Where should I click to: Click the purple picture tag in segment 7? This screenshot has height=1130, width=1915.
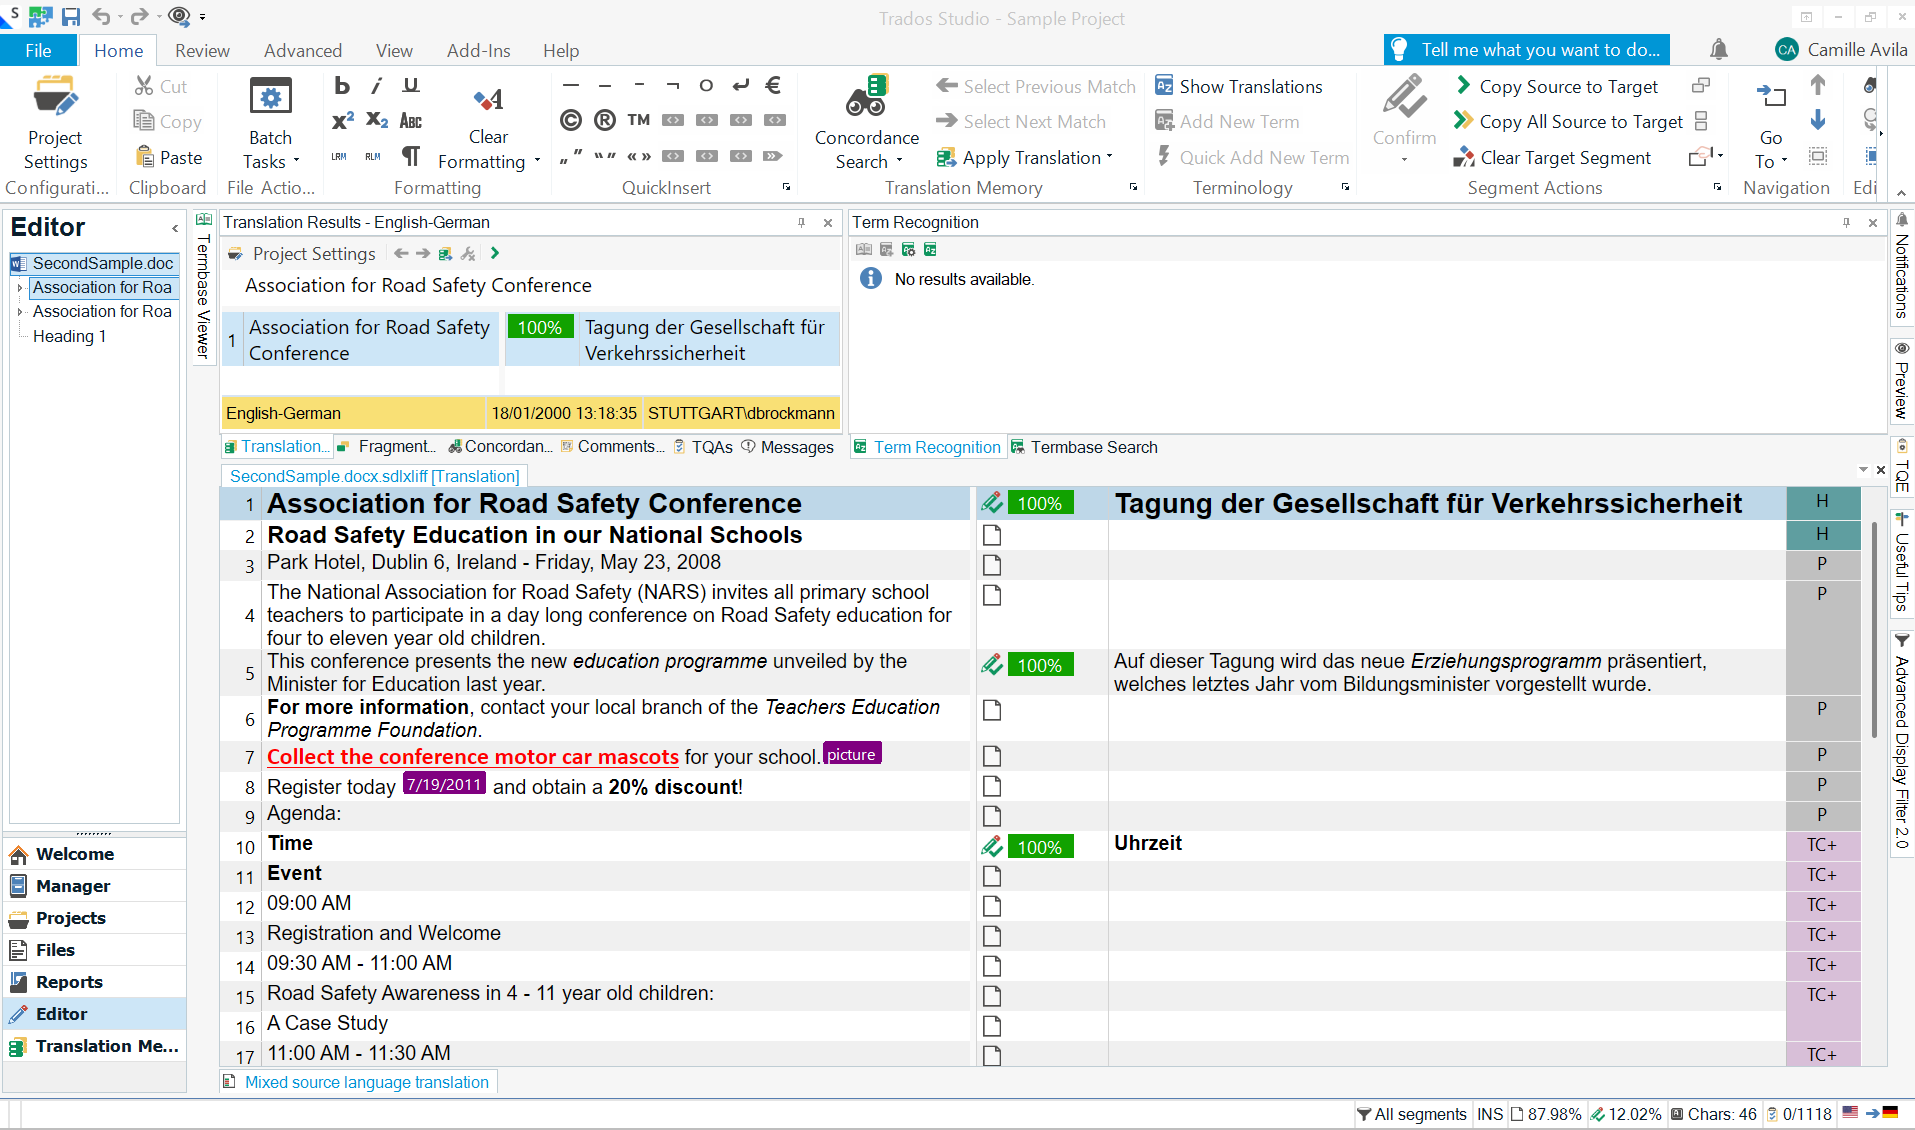[x=852, y=754]
